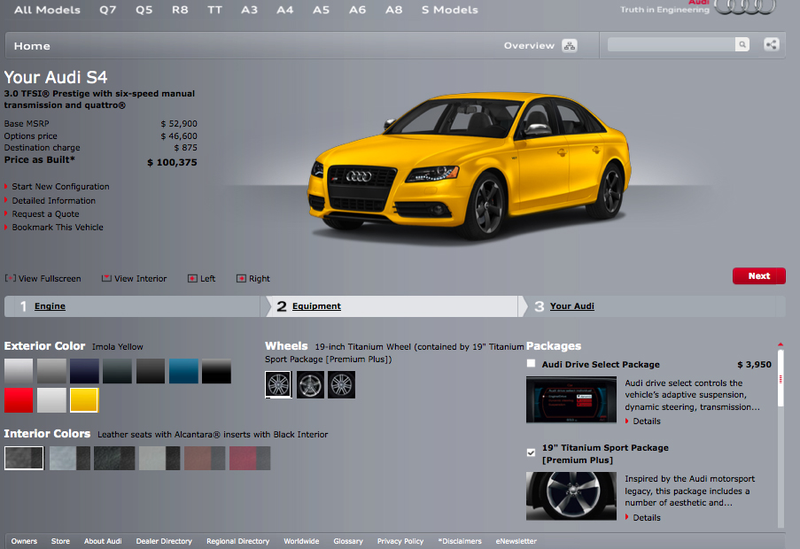800x549 pixels.
Task: Open Detailed Information link
Action: point(54,201)
